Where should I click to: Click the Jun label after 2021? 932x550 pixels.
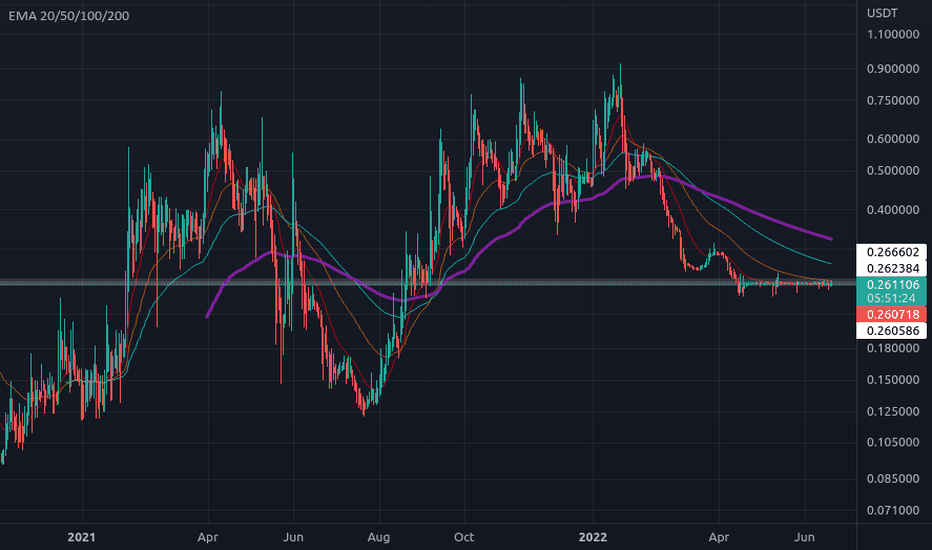point(293,538)
